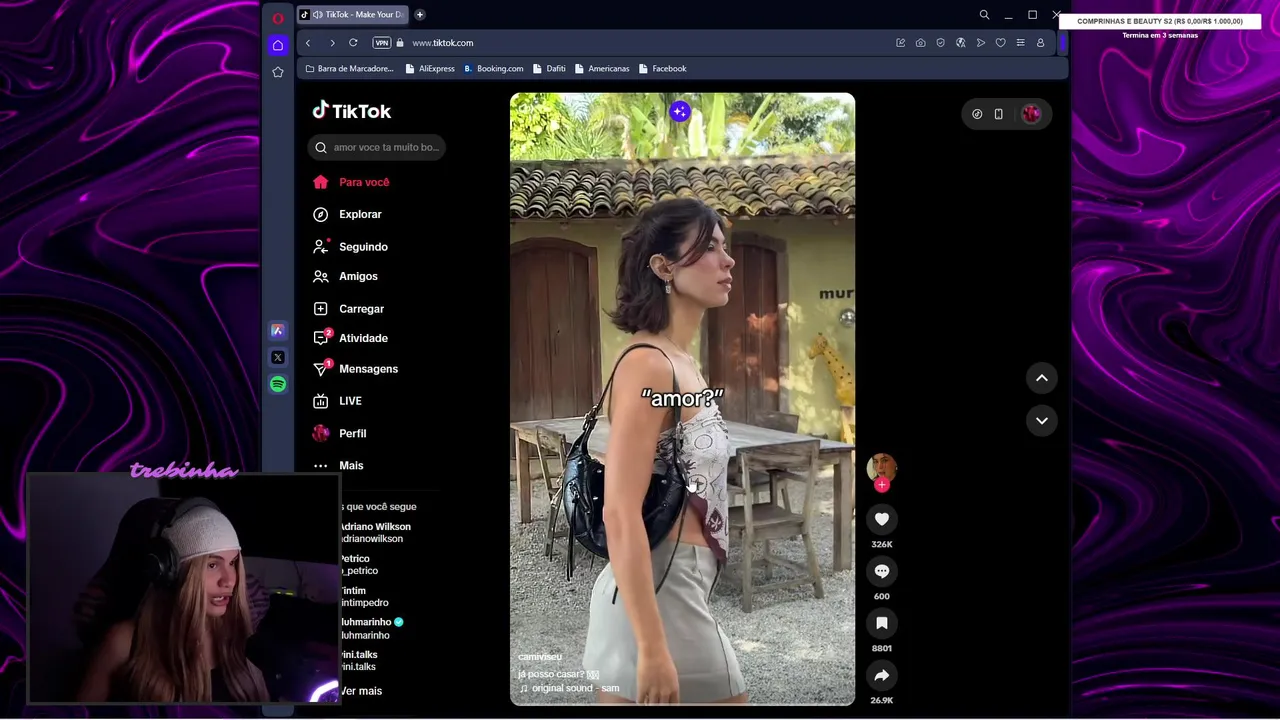Open Mensagens inbox icon

320,369
